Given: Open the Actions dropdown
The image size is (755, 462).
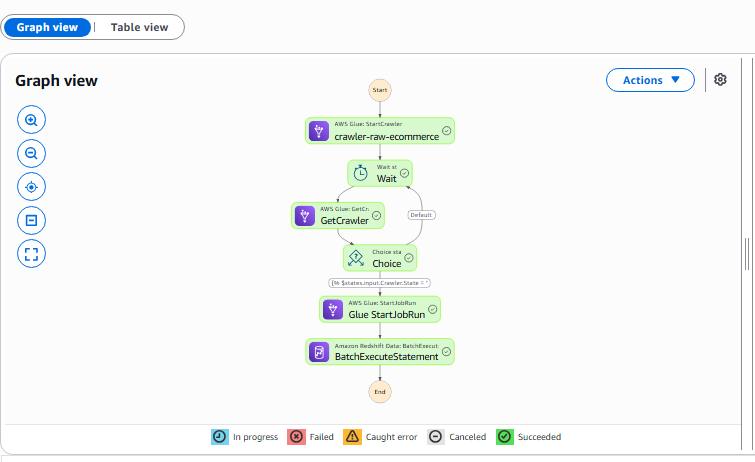Looking at the screenshot, I should 650,80.
